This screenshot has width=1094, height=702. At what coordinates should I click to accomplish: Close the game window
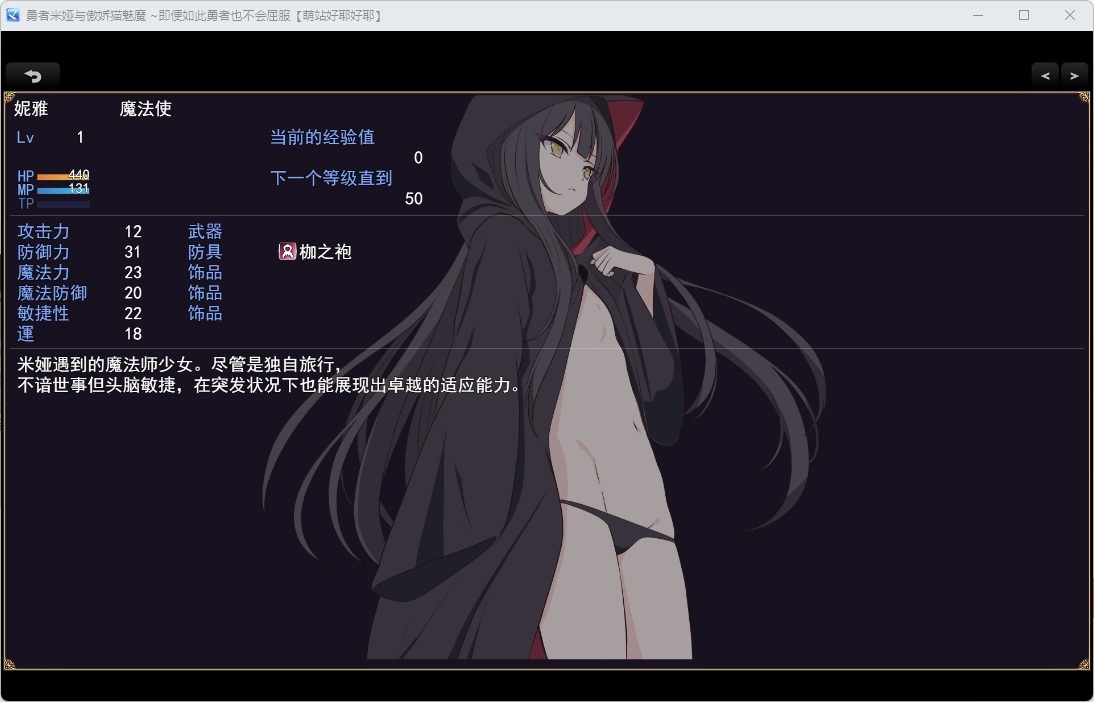pos(1070,15)
